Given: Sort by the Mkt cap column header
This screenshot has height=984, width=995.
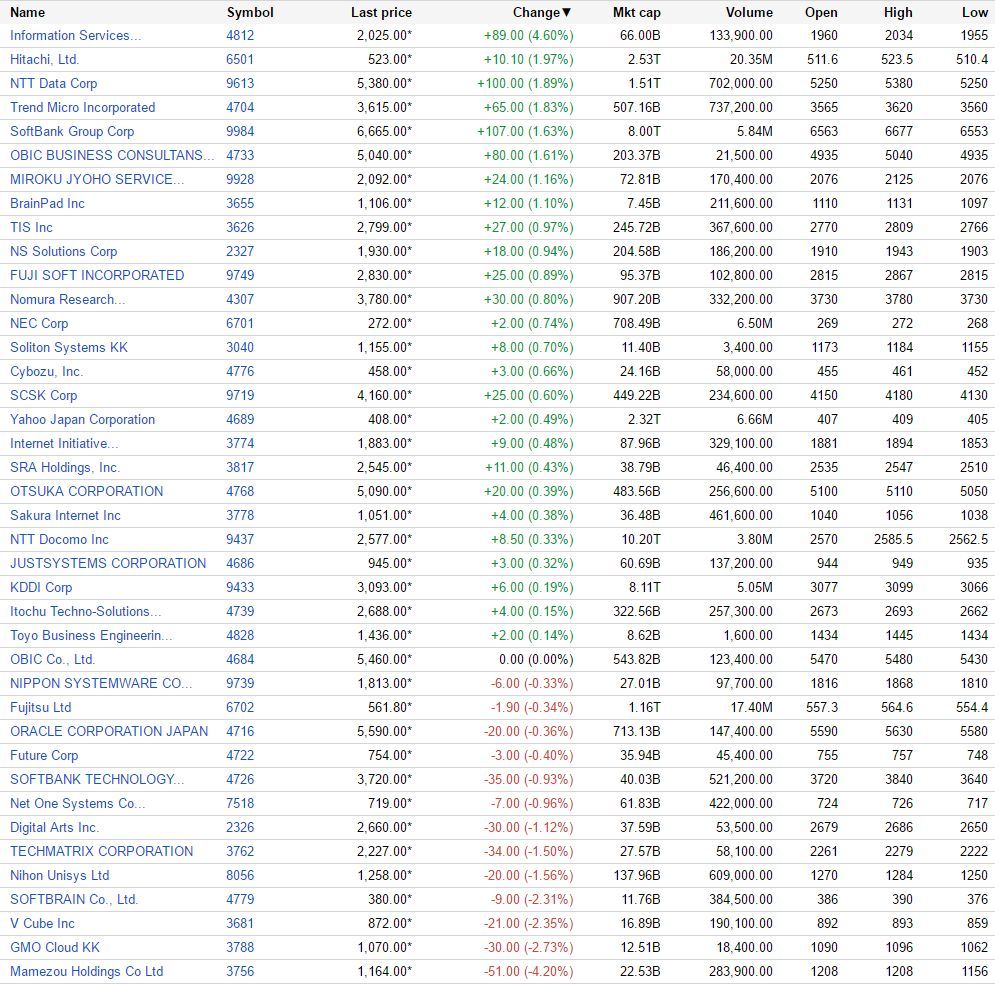Looking at the screenshot, I should [636, 12].
